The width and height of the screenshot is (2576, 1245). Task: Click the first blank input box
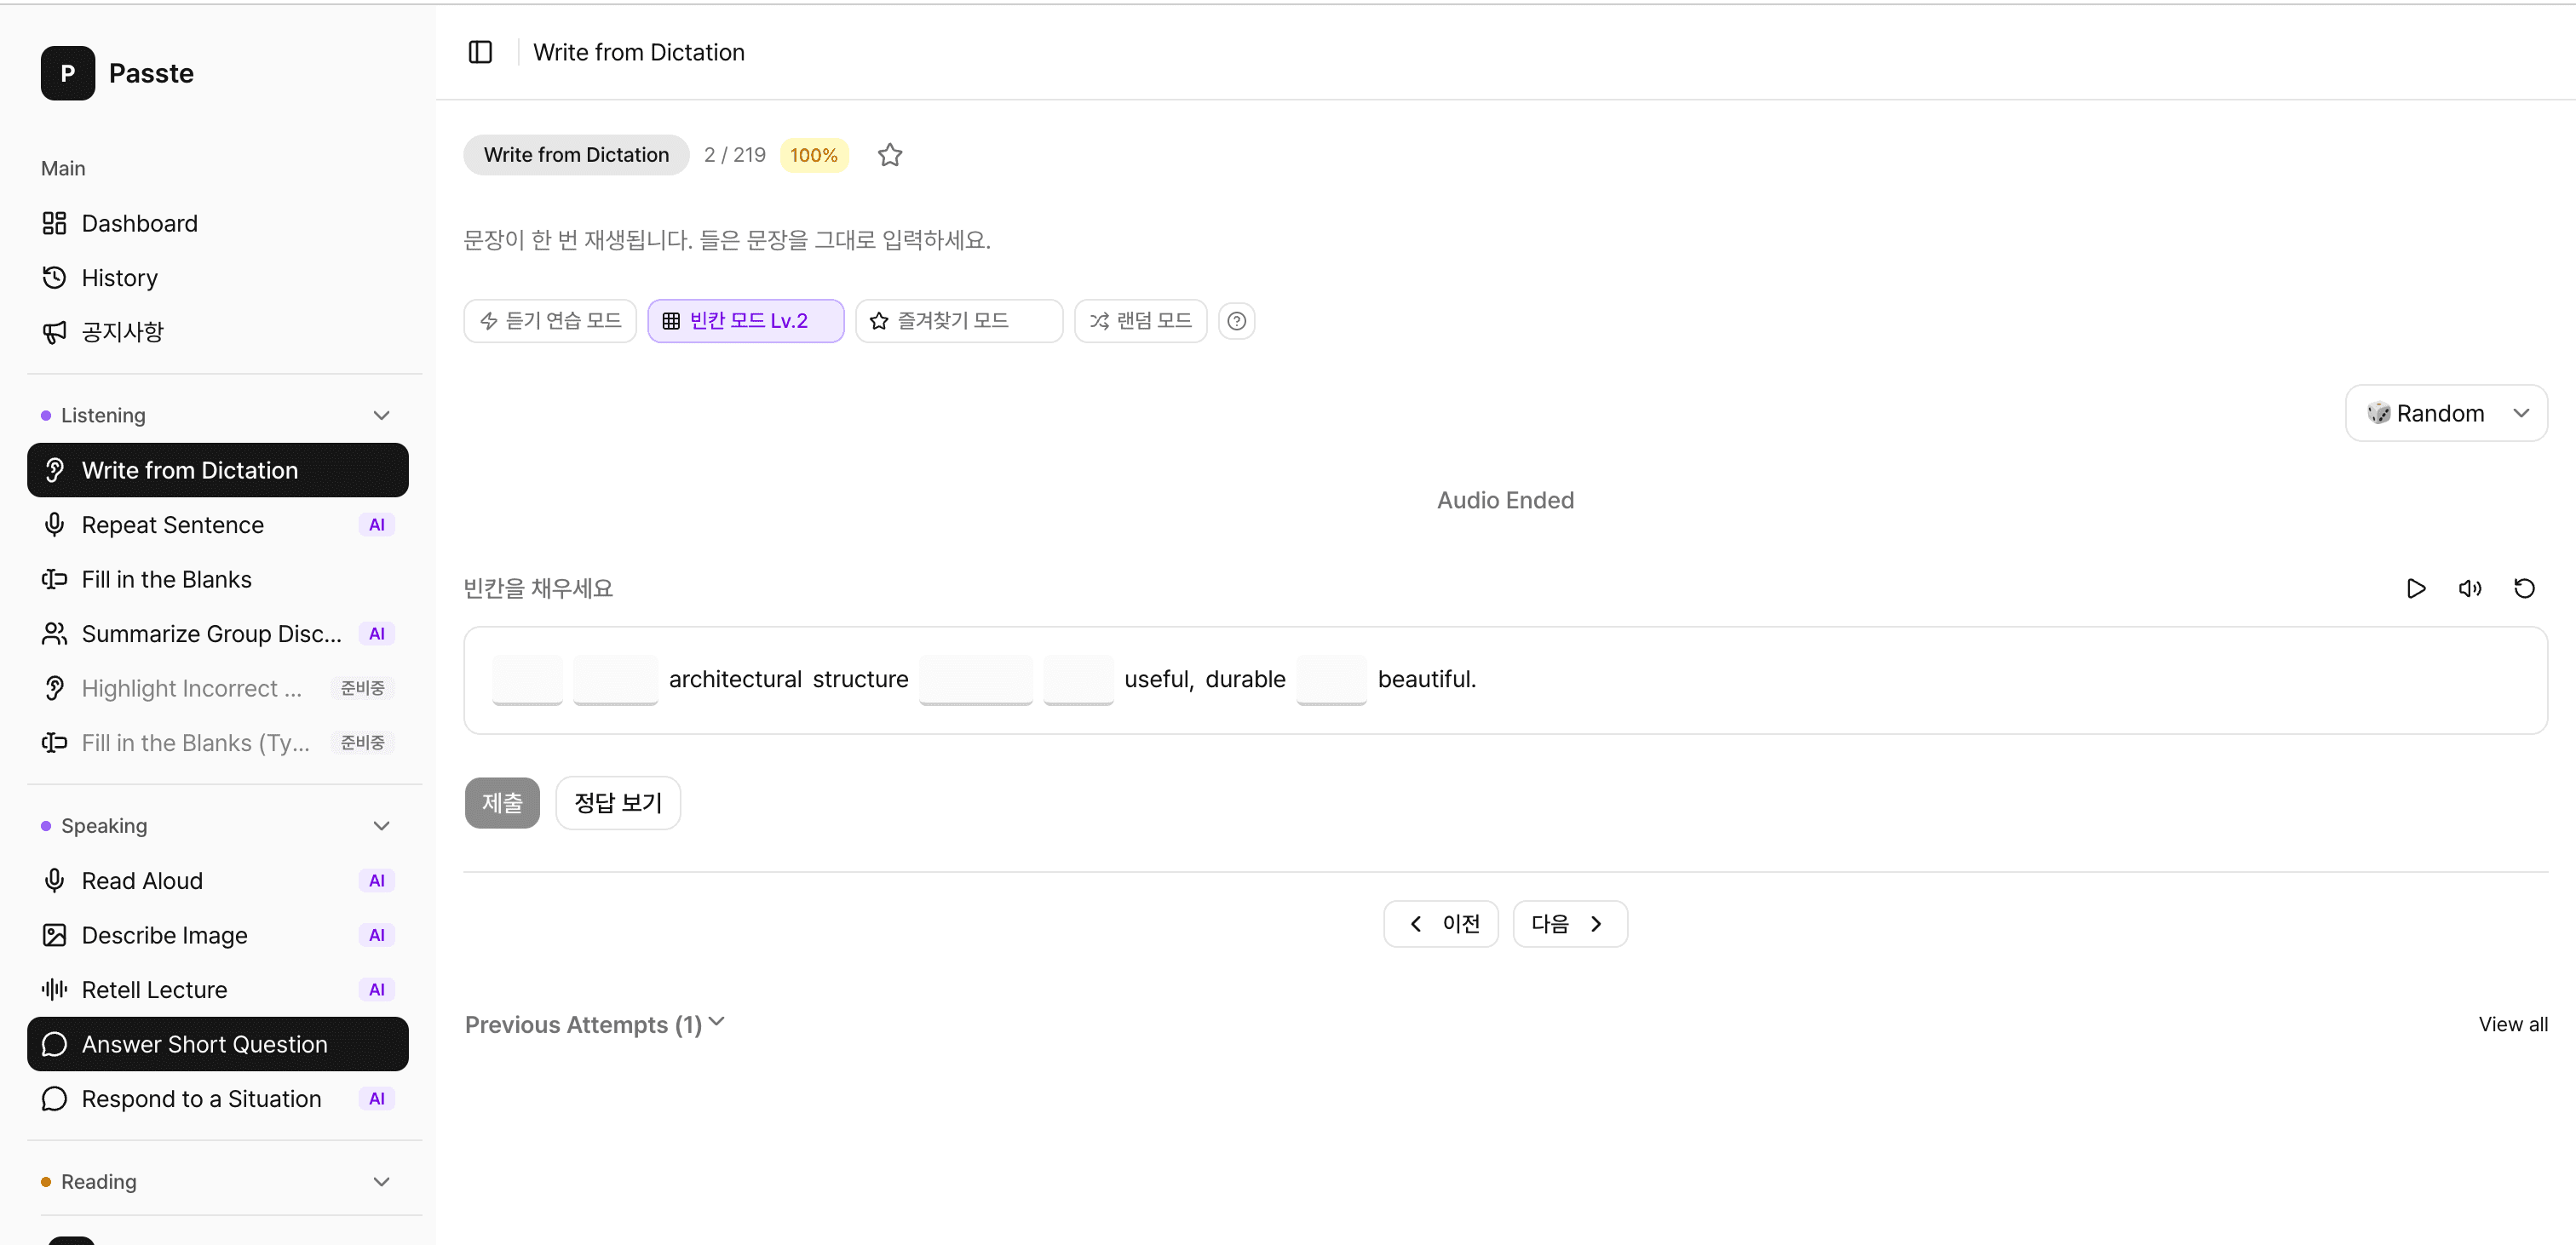pos(527,679)
